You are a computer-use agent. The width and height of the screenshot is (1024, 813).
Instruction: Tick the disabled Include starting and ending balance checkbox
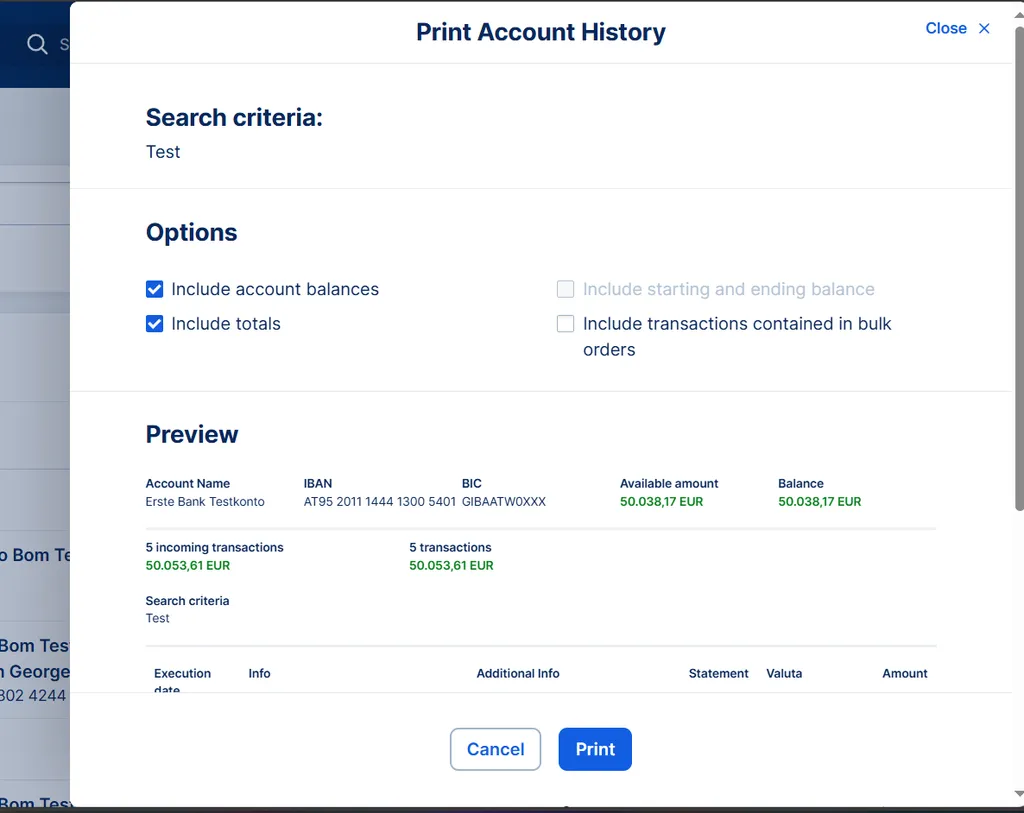pyautogui.click(x=566, y=289)
